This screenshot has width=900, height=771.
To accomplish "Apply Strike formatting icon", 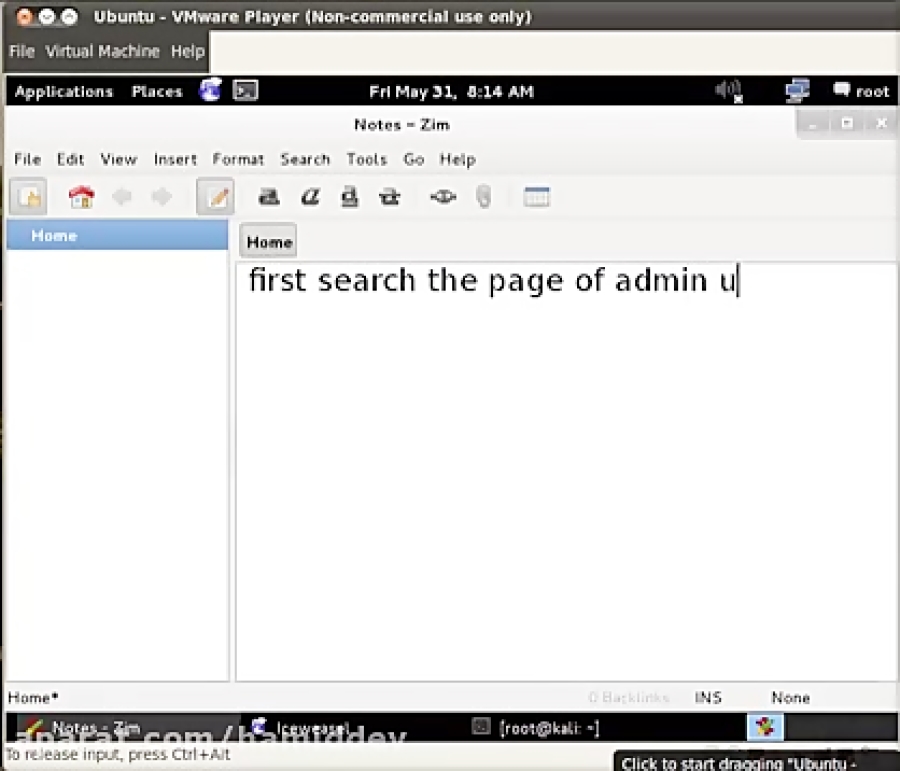I will [x=389, y=196].
